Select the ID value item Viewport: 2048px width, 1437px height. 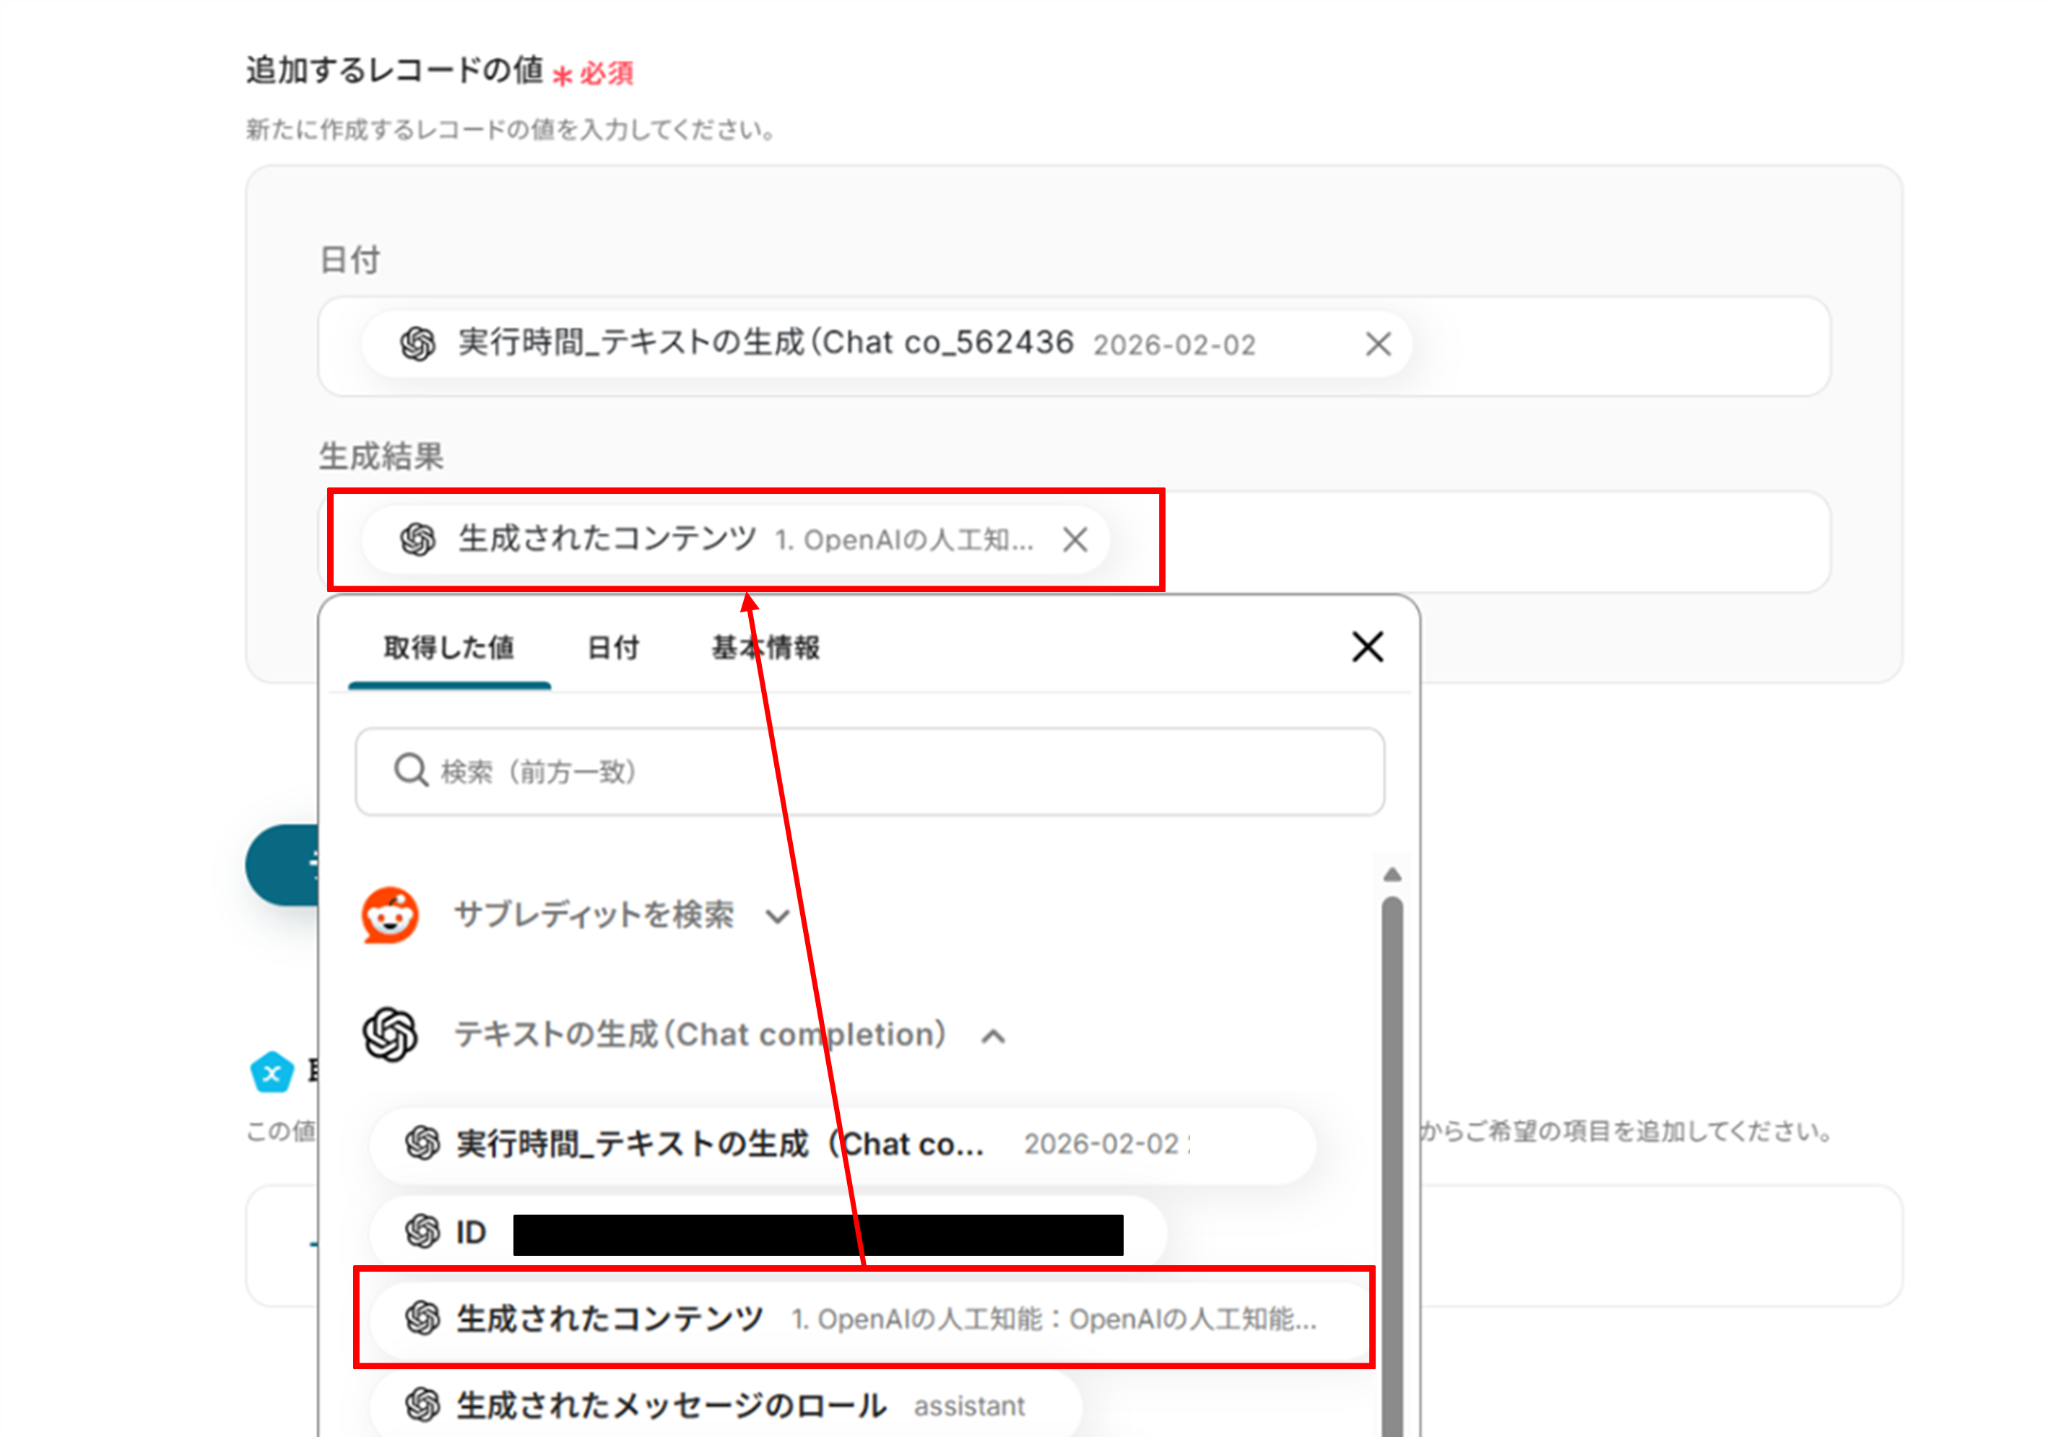click(470, 1232)
